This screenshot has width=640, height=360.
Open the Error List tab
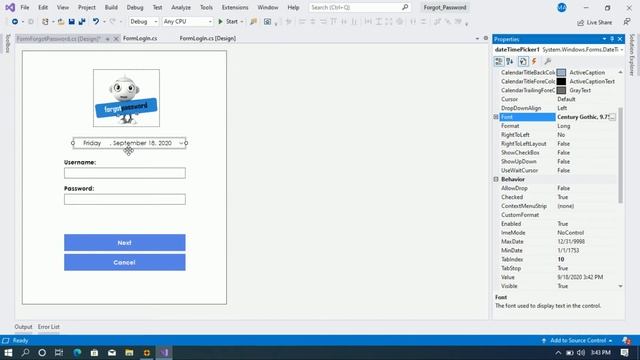click(49, 327)
